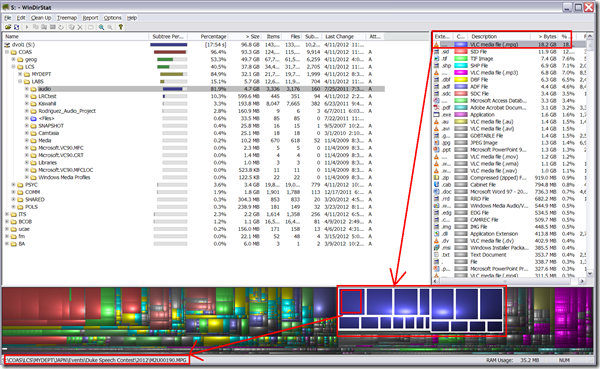Click the .zip compressed file icon
Image resolution: width=600 pixels, height=369 pixels.
[x=437, y=178]
